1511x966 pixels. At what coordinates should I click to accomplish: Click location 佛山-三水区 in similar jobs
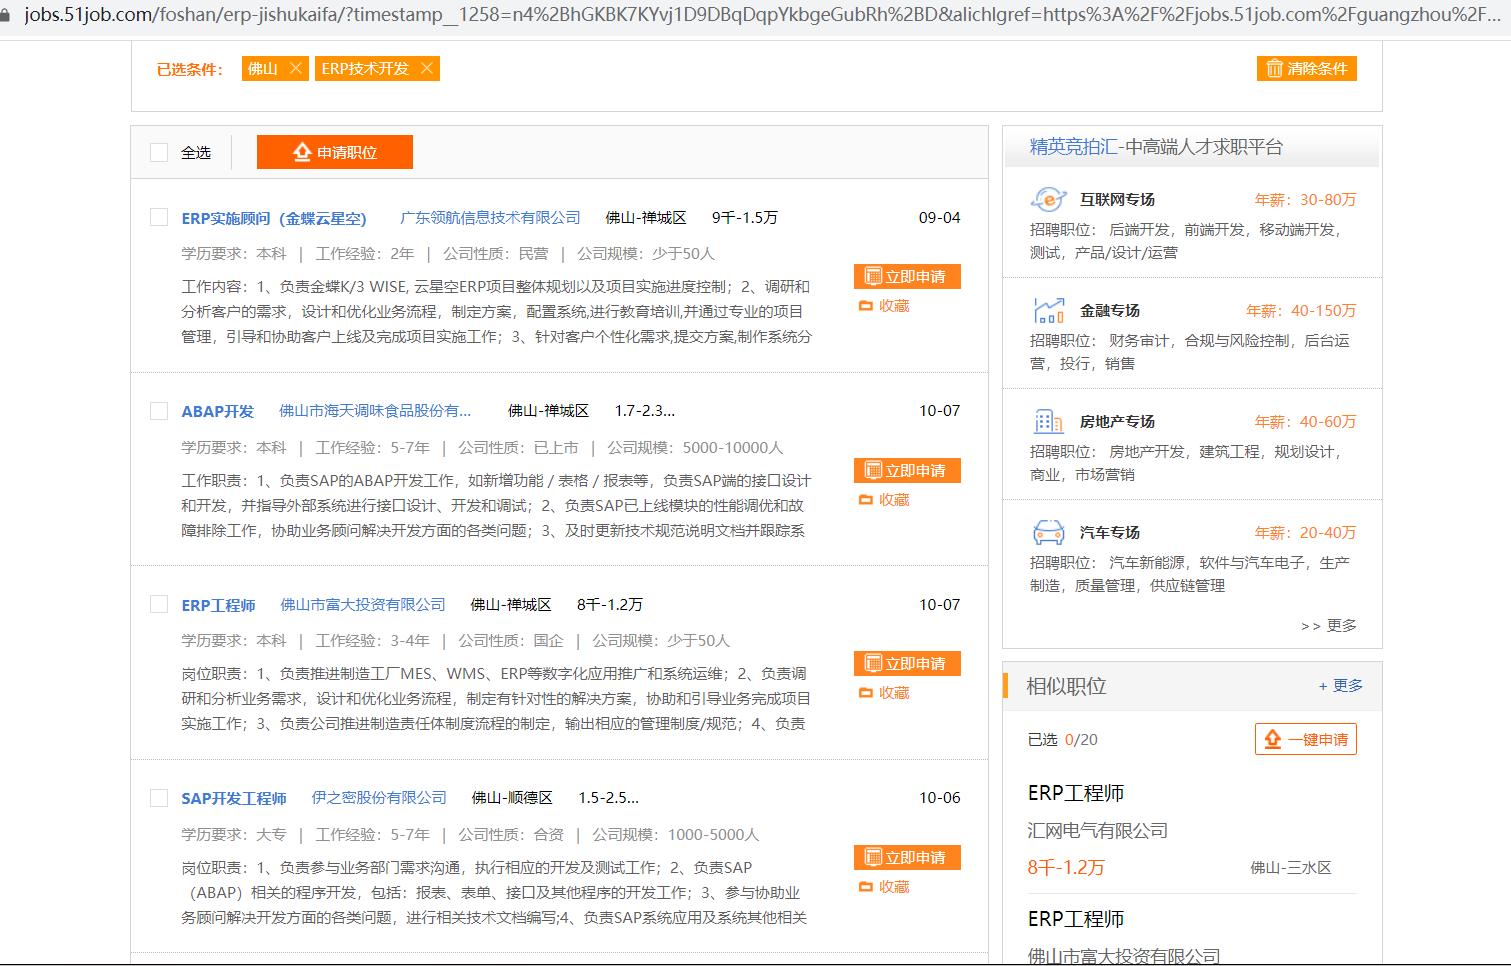pyautogui.click(x=1291, y=868)
